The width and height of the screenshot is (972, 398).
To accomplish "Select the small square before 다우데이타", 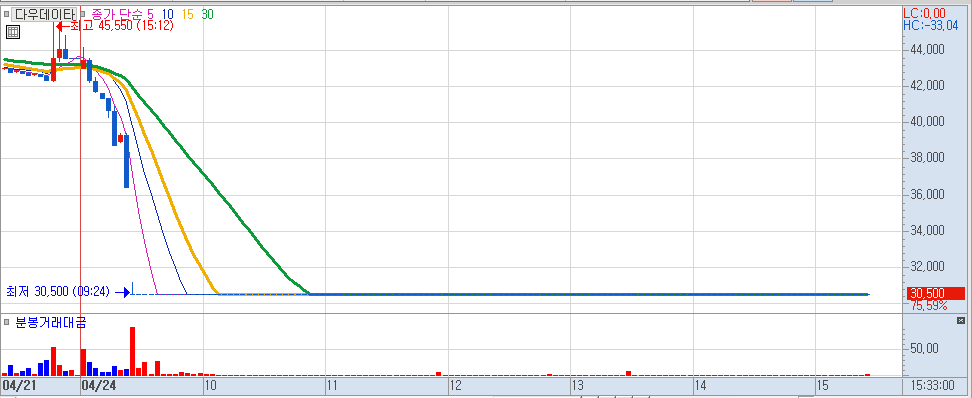I will click(6, 14).
